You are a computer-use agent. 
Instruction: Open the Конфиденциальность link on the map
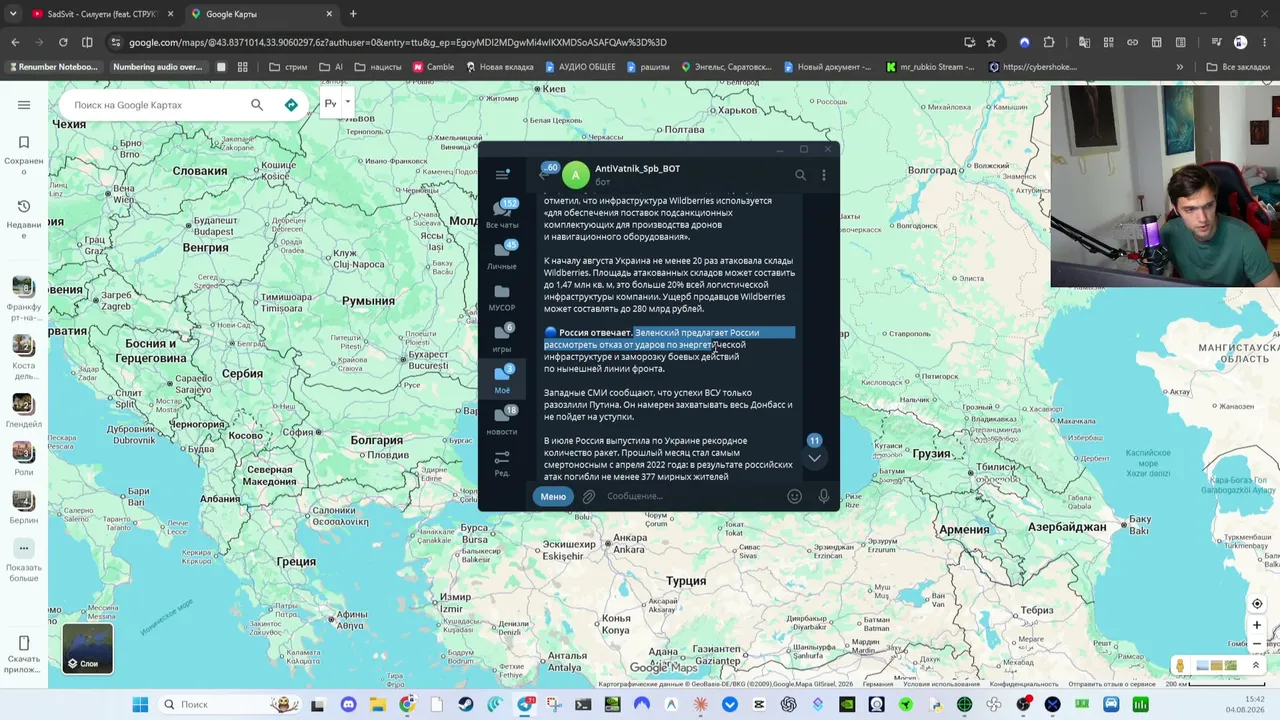(x=1025, y=684)
